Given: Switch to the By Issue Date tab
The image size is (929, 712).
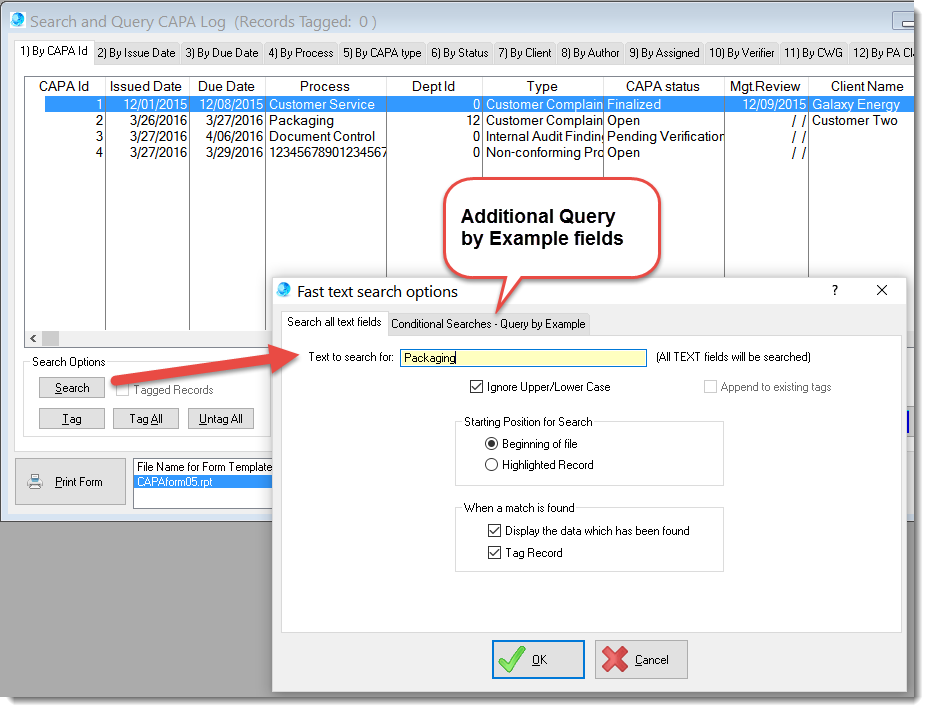Looking at the screenshot, I should (x=136, y=53).
